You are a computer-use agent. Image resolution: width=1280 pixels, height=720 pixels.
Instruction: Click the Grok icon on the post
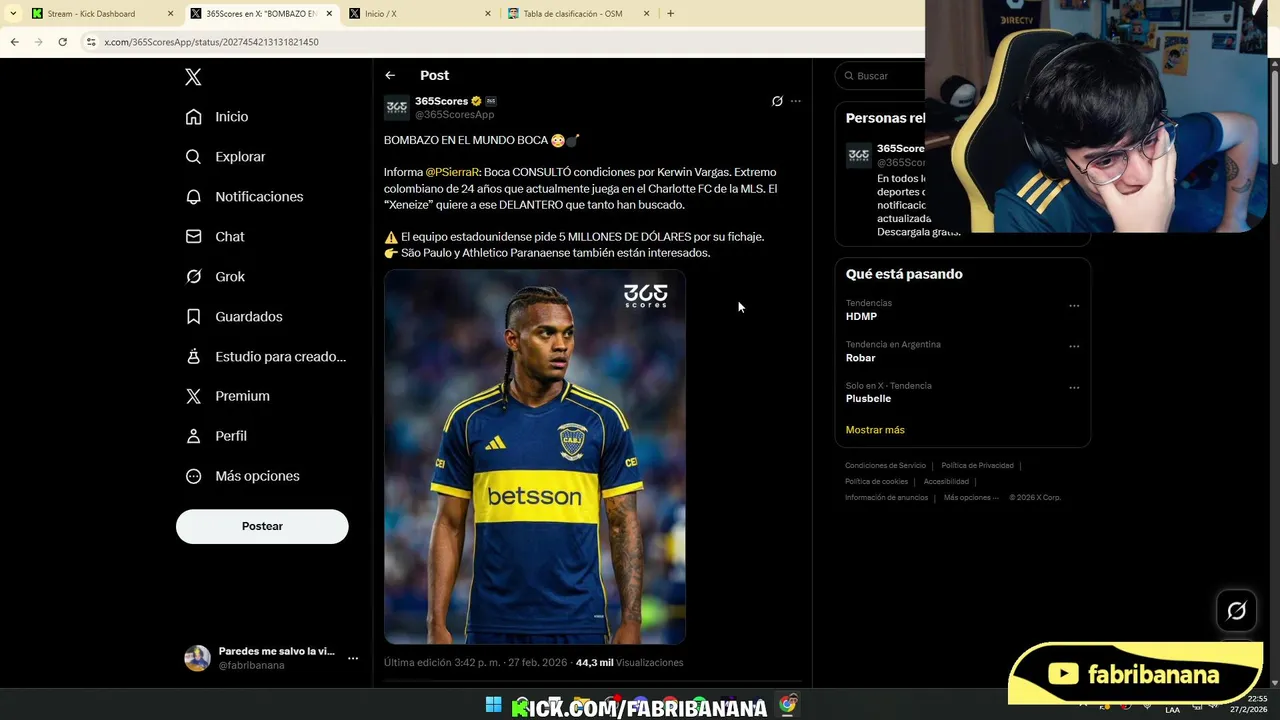777,101
